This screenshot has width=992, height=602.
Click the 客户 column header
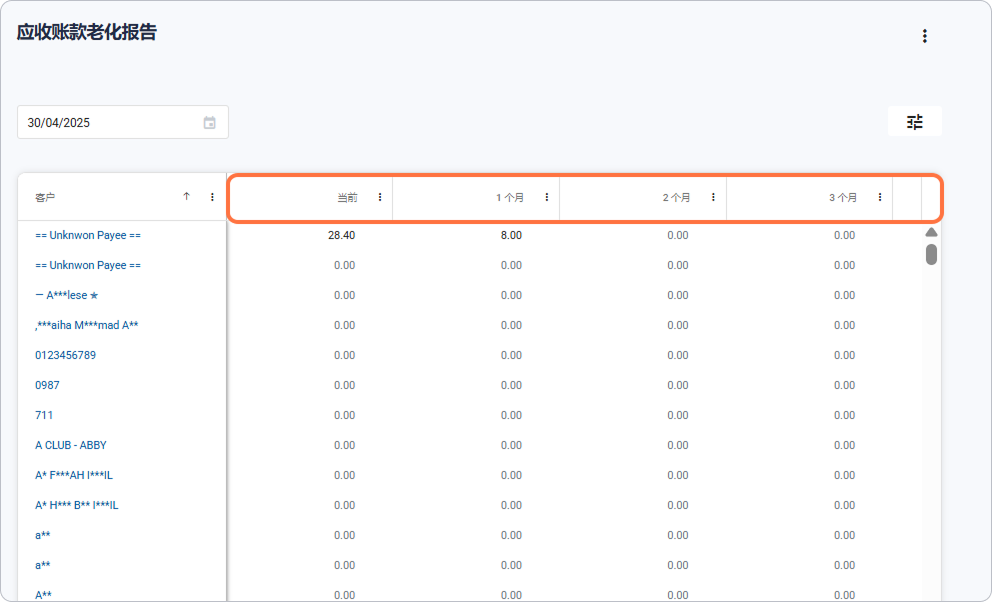tap(122, 197)
